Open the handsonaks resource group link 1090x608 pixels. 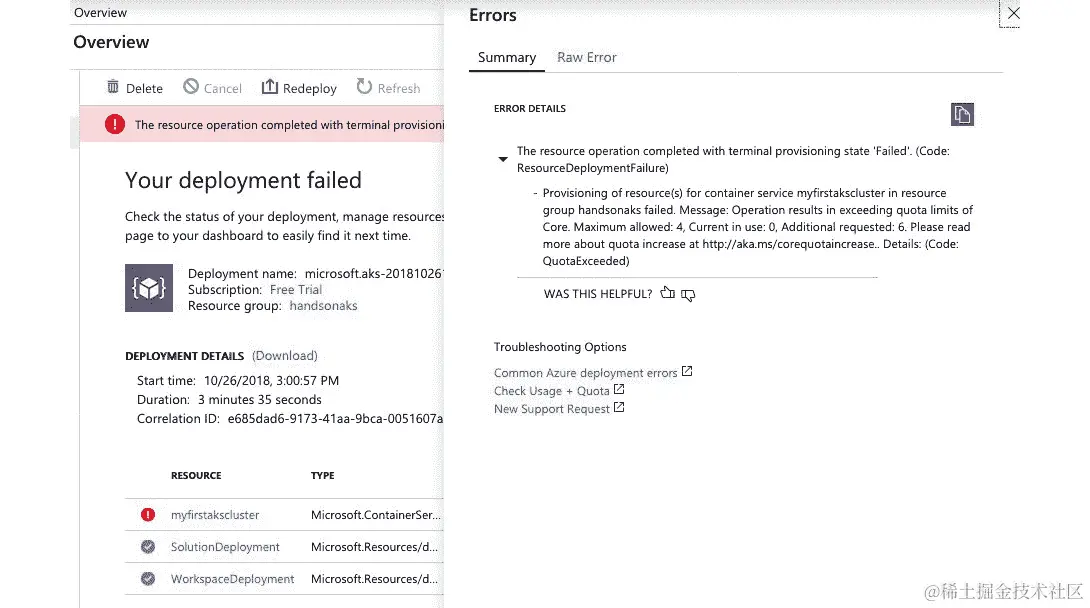[x=323, y=306]
